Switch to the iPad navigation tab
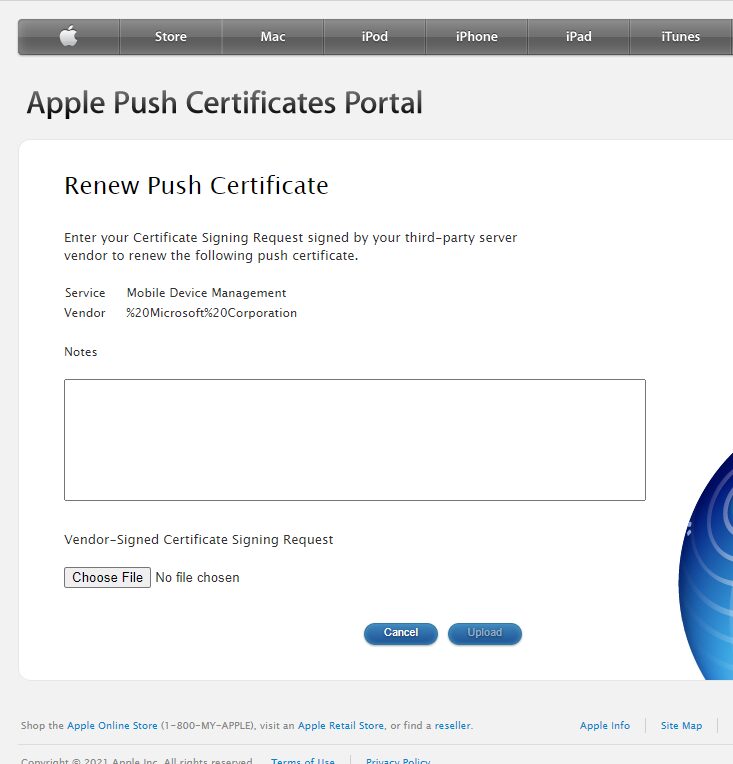 click(578, 37)
